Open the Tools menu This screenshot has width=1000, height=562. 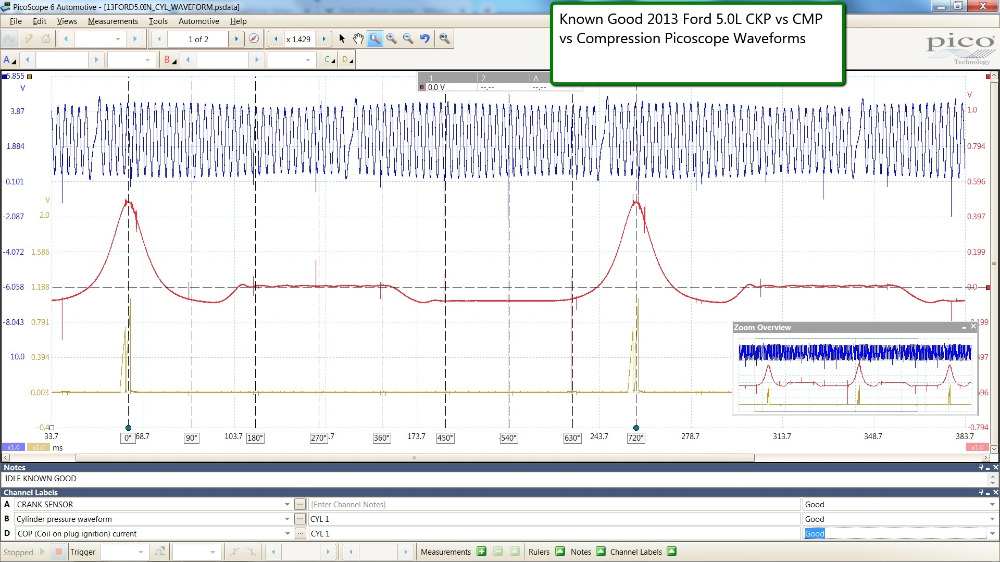pyautogui.click(x=158, y=21)
